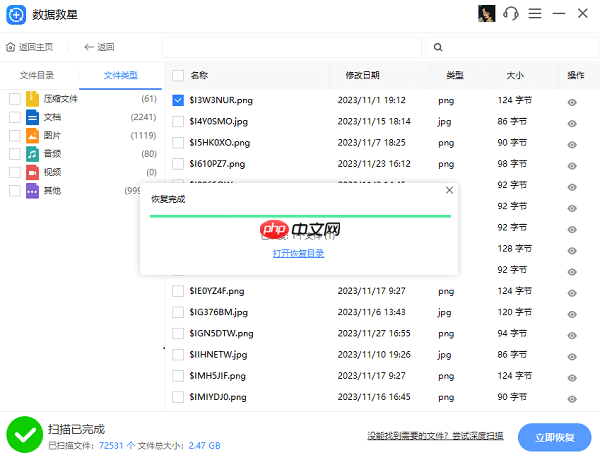
Task: Toggle the select-all checkbox beside 名称
Action: click(178, 75)
